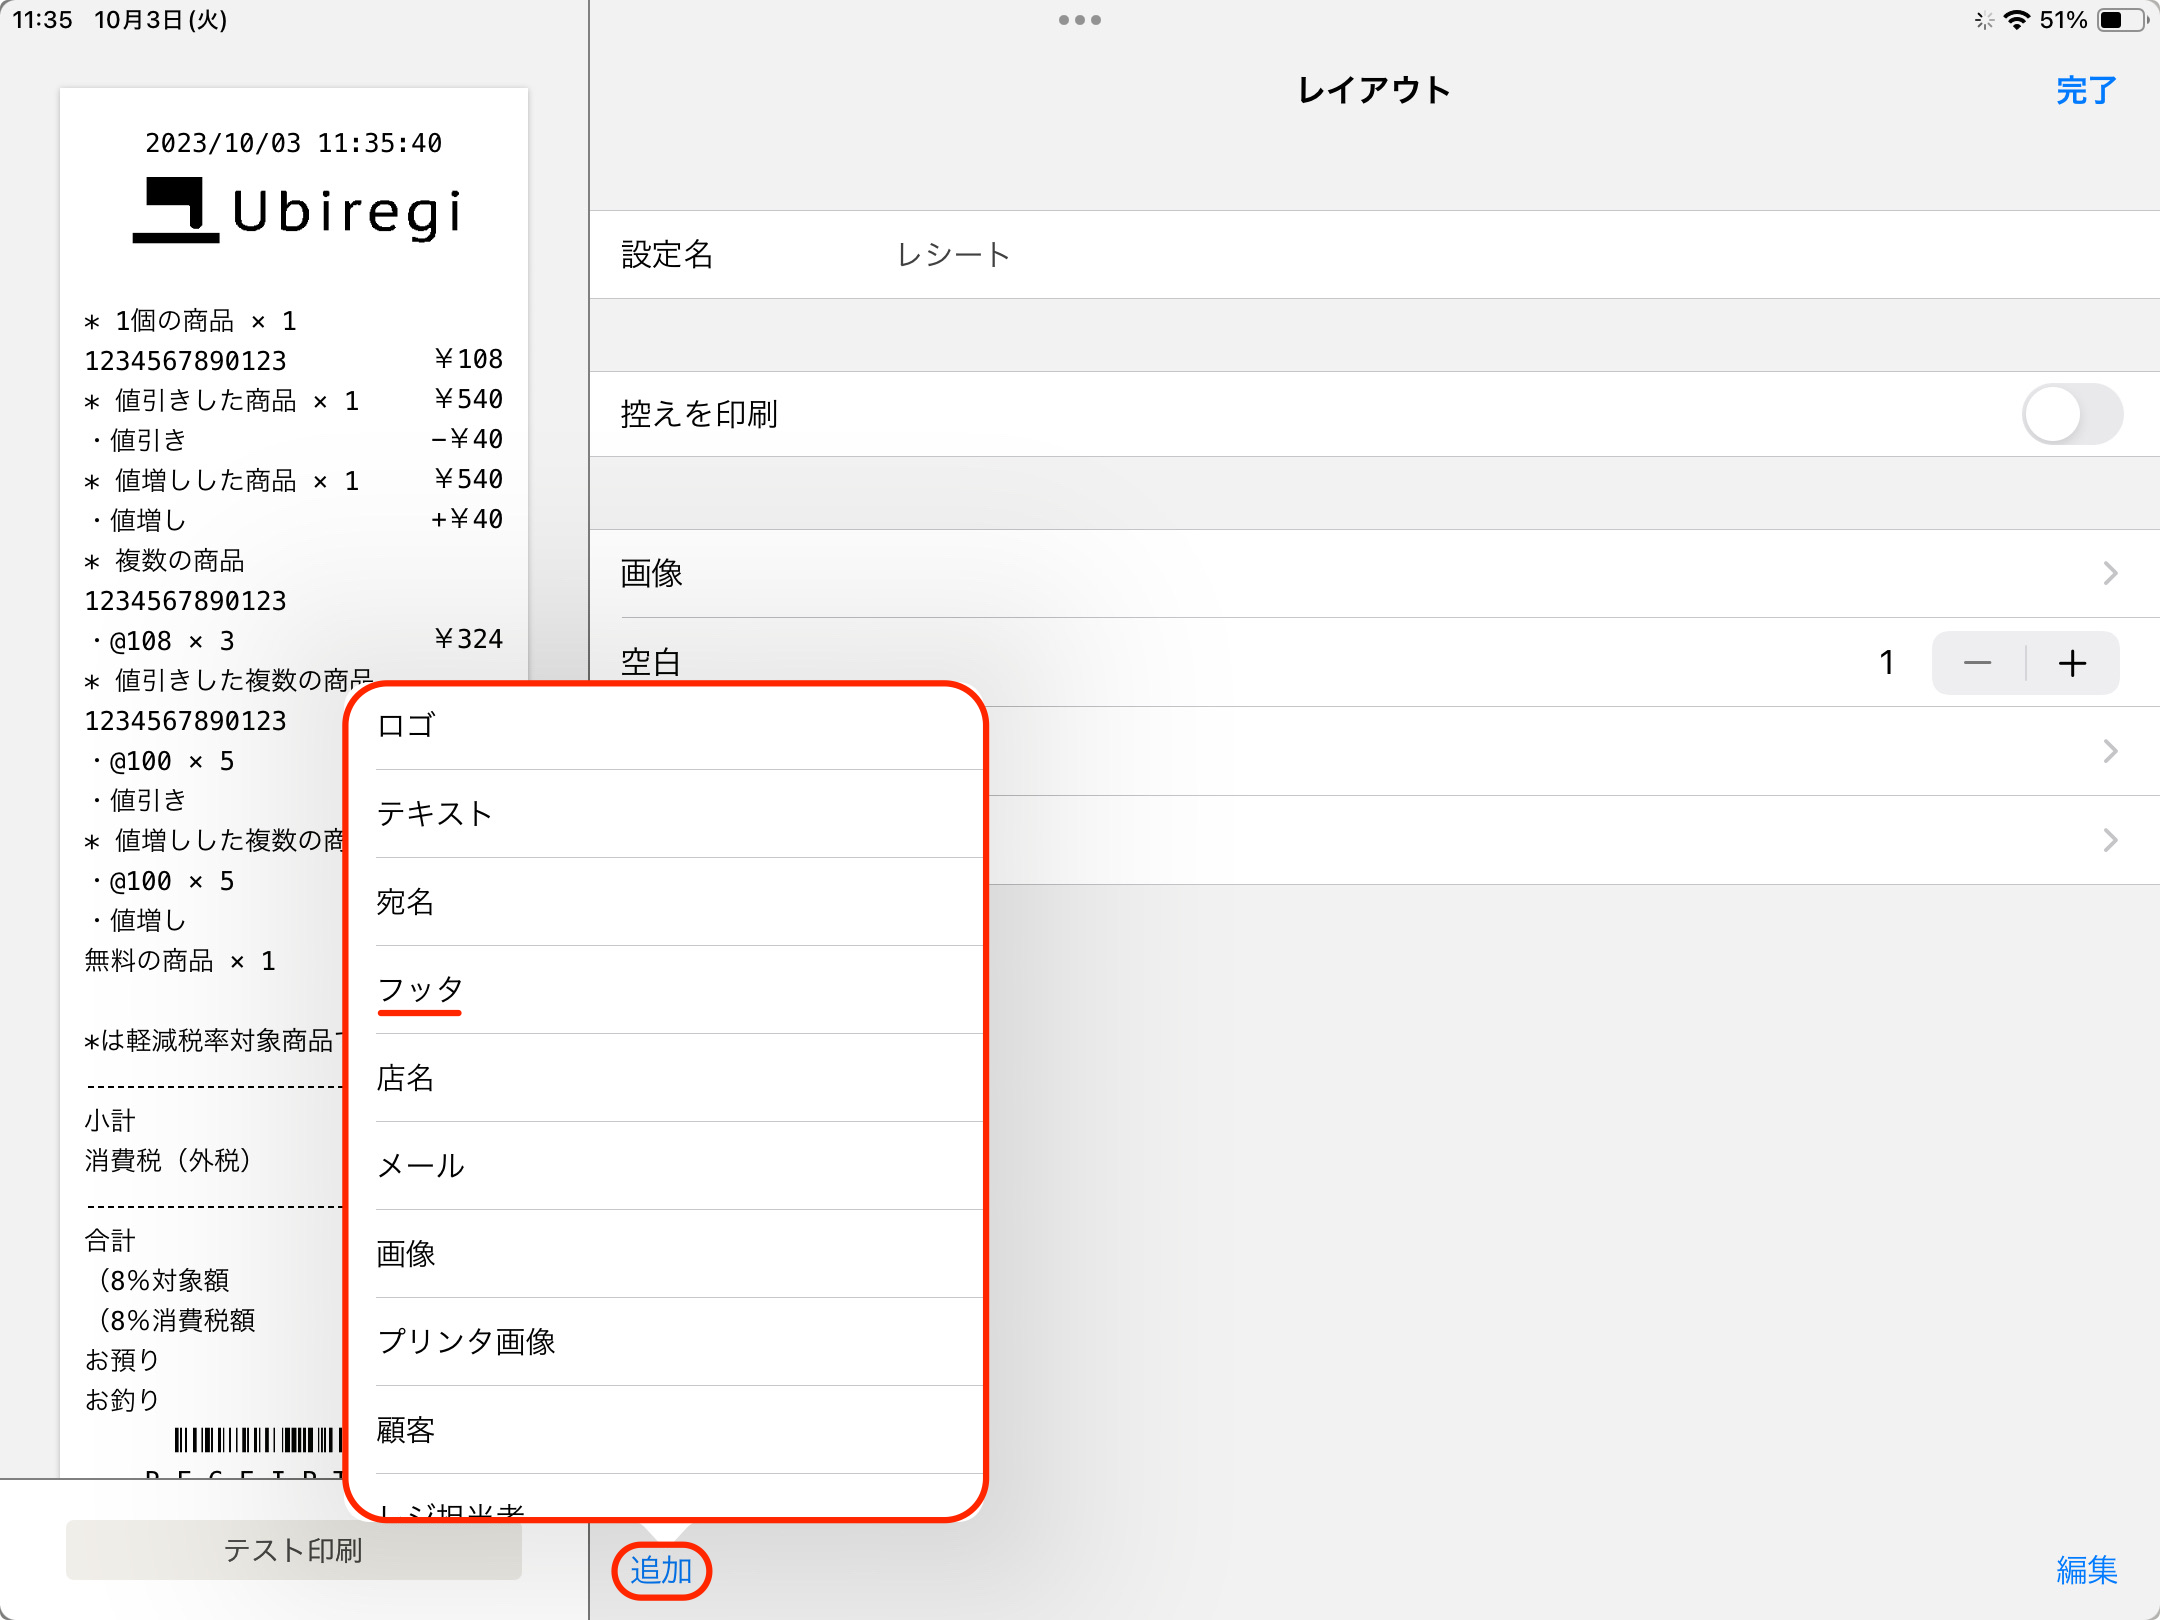Image resolution: width=2160 pixels, height=1620 pixels.
Task: Tap the レイアウト title
Action: point(1374,90)
